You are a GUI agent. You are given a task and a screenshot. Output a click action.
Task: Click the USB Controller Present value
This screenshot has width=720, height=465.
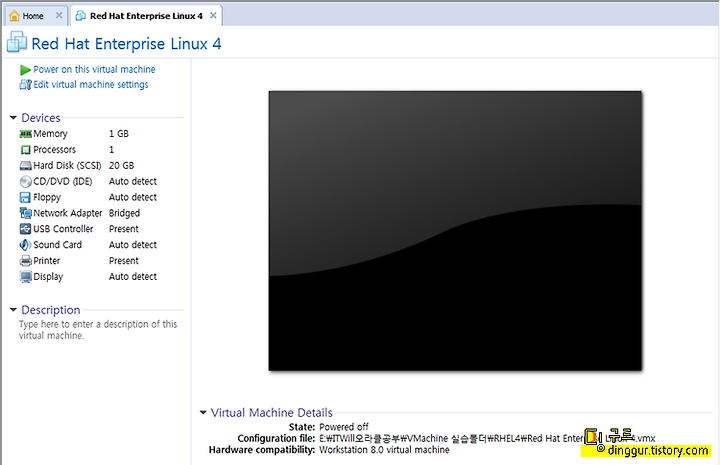point(124,229)
